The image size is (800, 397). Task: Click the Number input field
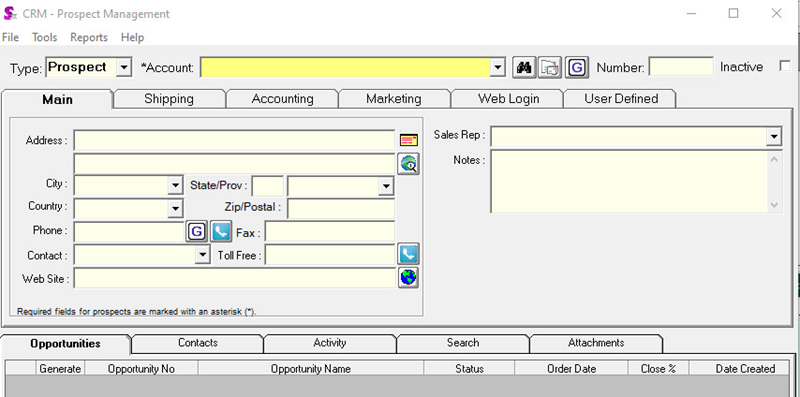[x=681, y=67]
